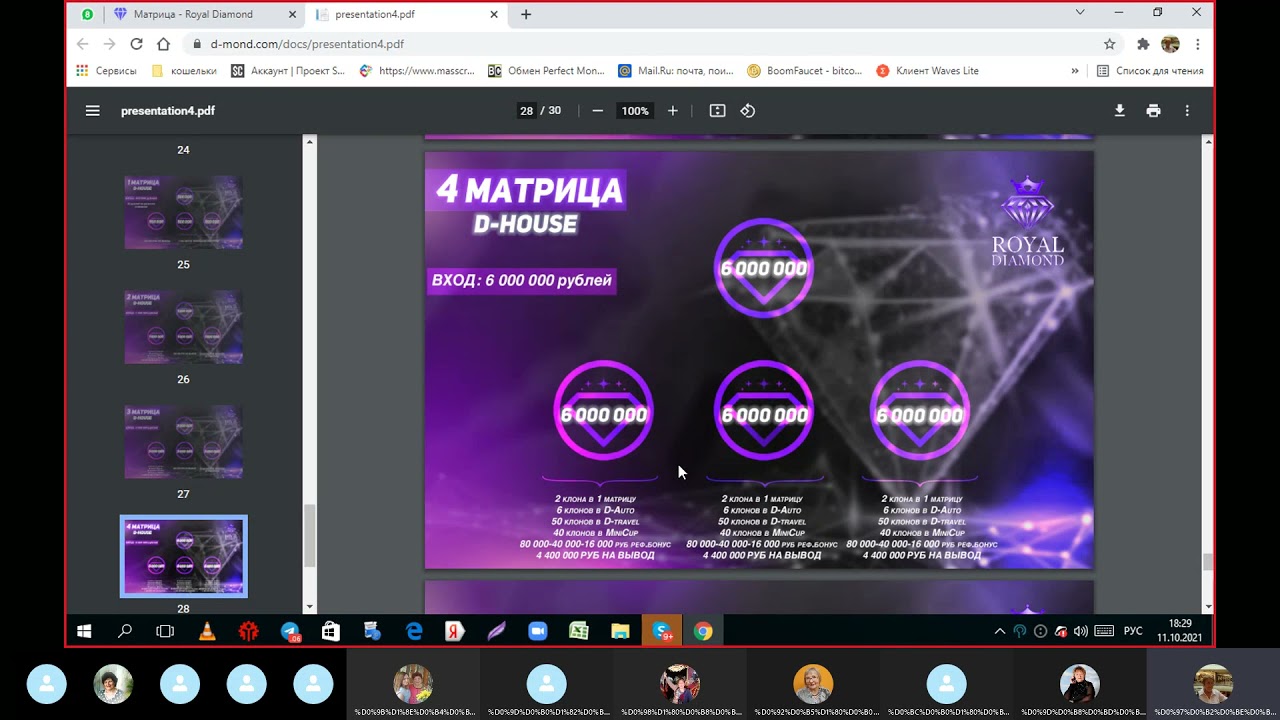Open the Аккаунт | Проект S... bookmark
The width and height of the screenshot is (1280, 720).
tap(288, 71)
